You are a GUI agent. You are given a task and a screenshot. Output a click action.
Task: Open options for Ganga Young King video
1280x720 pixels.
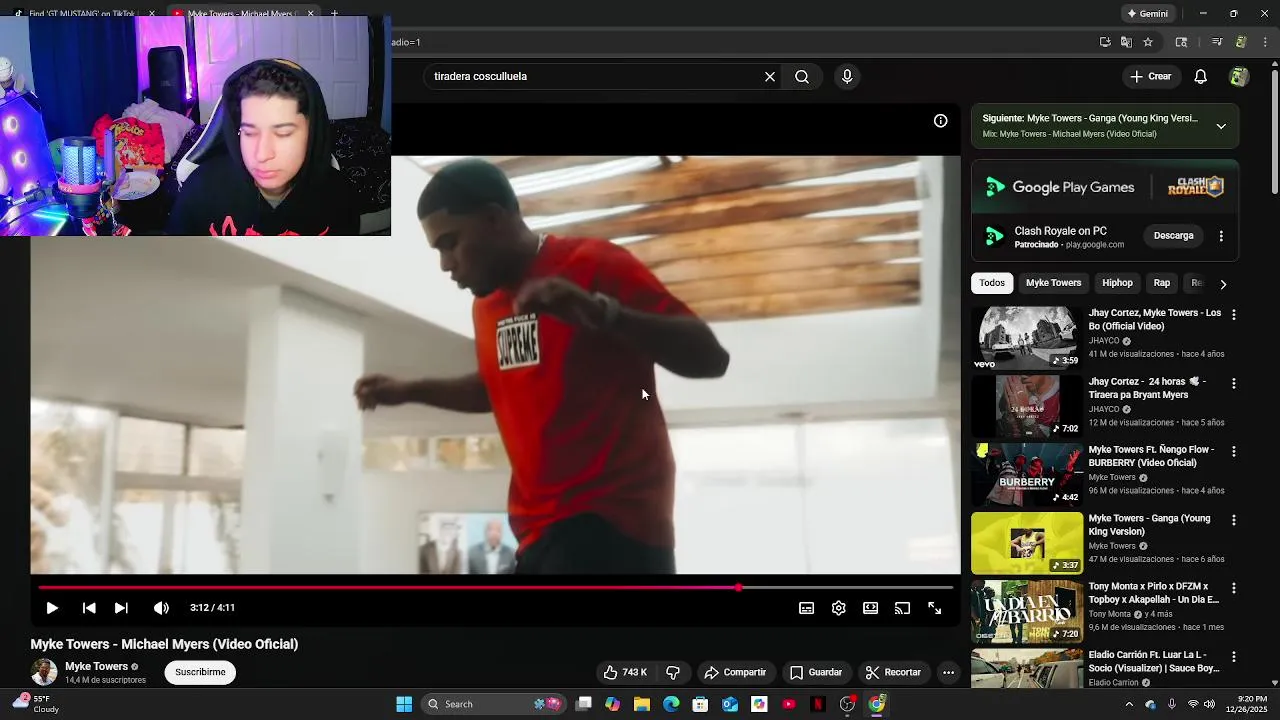pyautogui.click(x=1233, y=520)
